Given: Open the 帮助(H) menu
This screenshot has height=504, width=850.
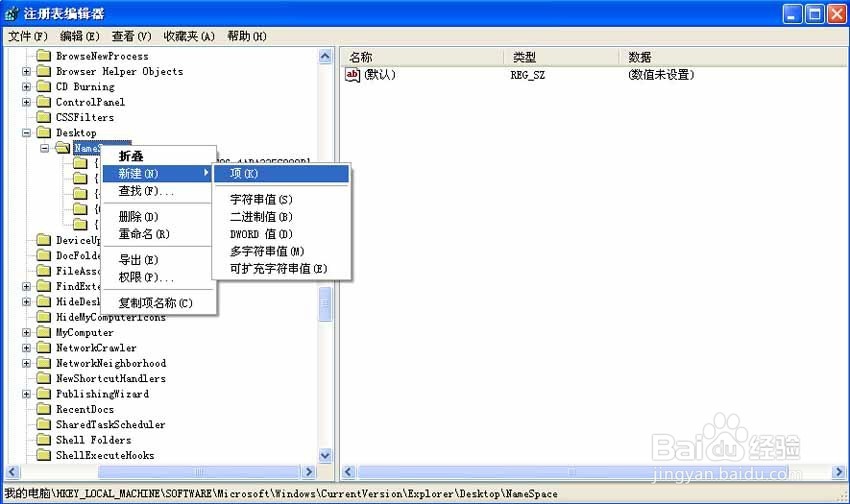Looking at the screenshot, I should point(247,36).
